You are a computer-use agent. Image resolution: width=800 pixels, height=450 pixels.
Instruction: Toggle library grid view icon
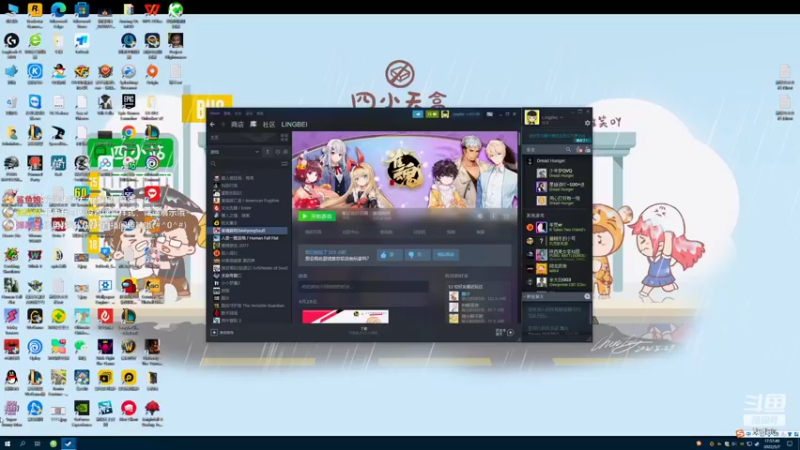[x=285, y=138]
